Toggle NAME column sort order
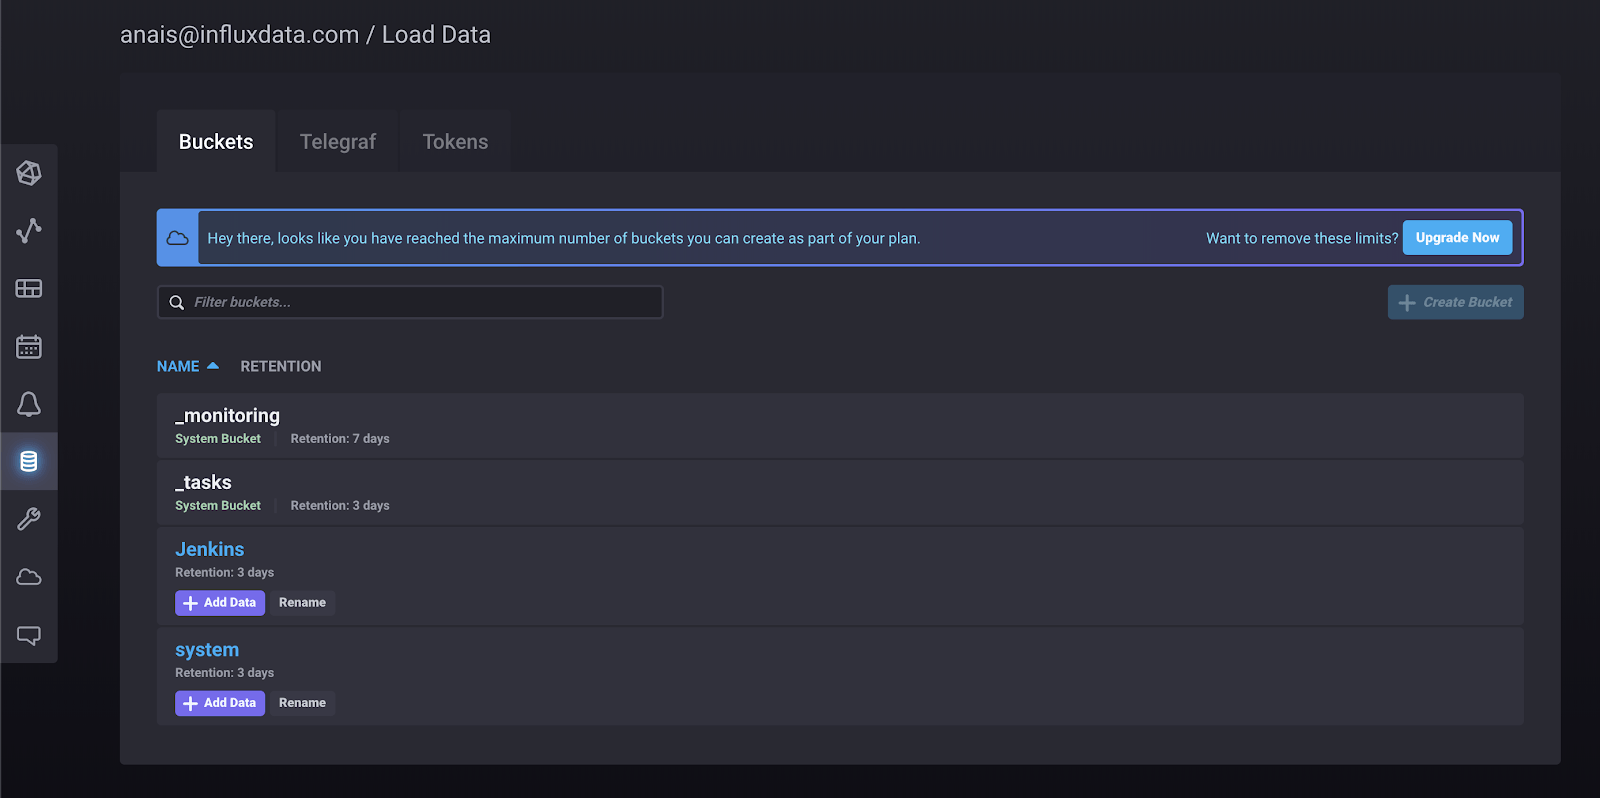Viewport: 1600px width, 798px height. [177, 366]
